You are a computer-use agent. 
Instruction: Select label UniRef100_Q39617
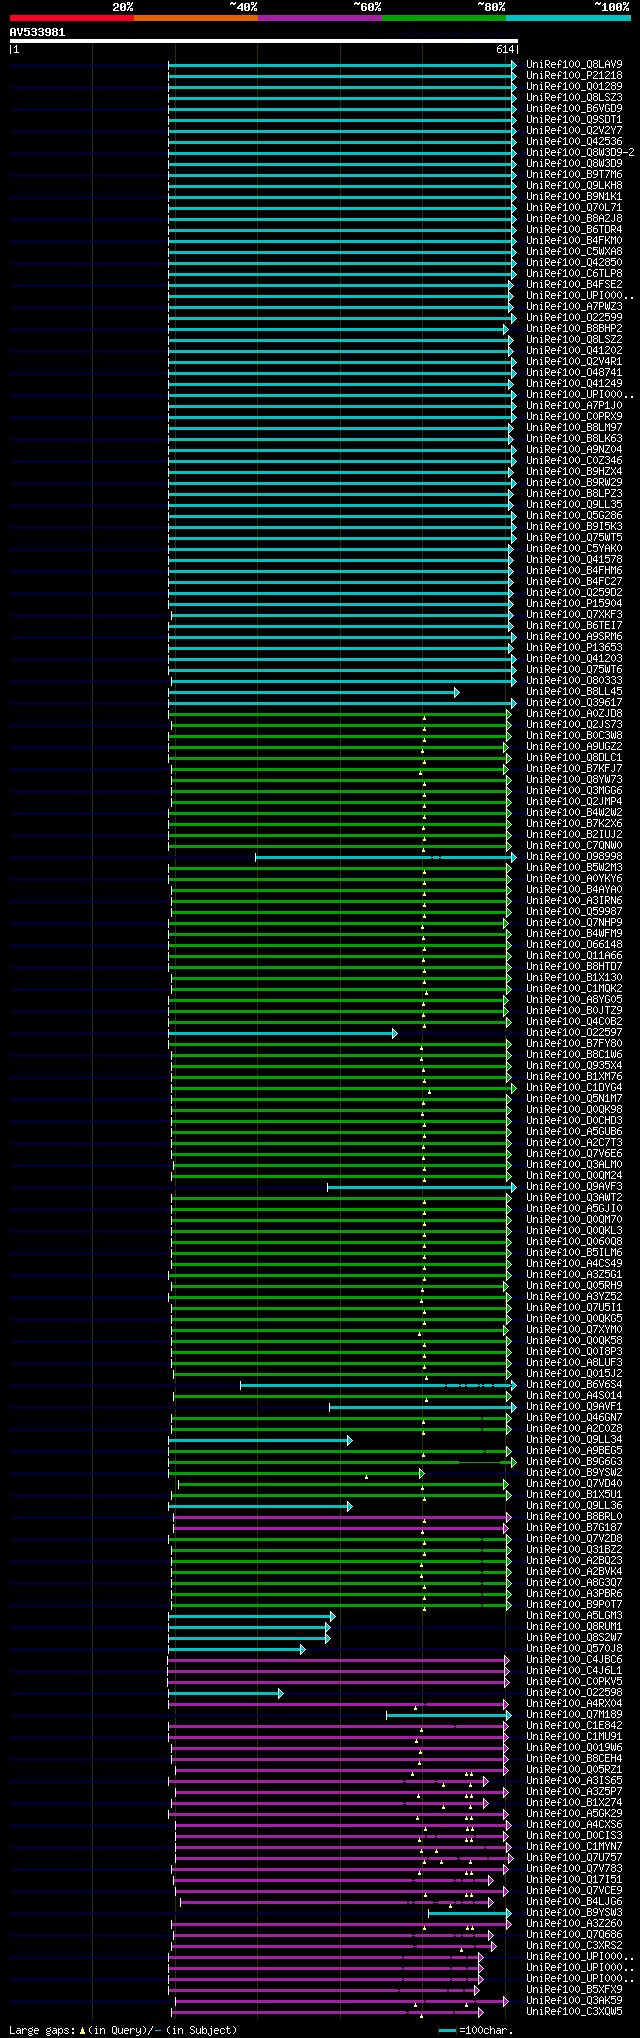click(x=574, y=702)
